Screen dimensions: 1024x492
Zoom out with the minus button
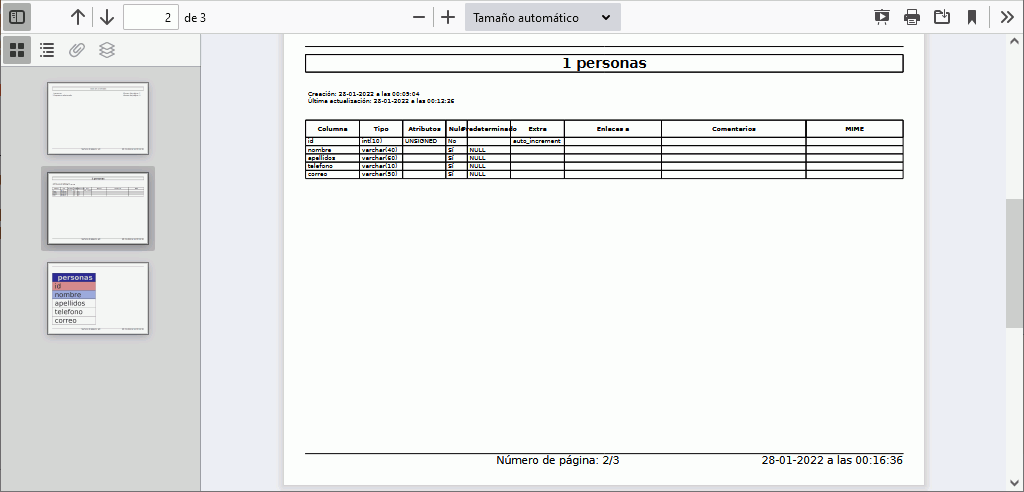click(419, 18)
